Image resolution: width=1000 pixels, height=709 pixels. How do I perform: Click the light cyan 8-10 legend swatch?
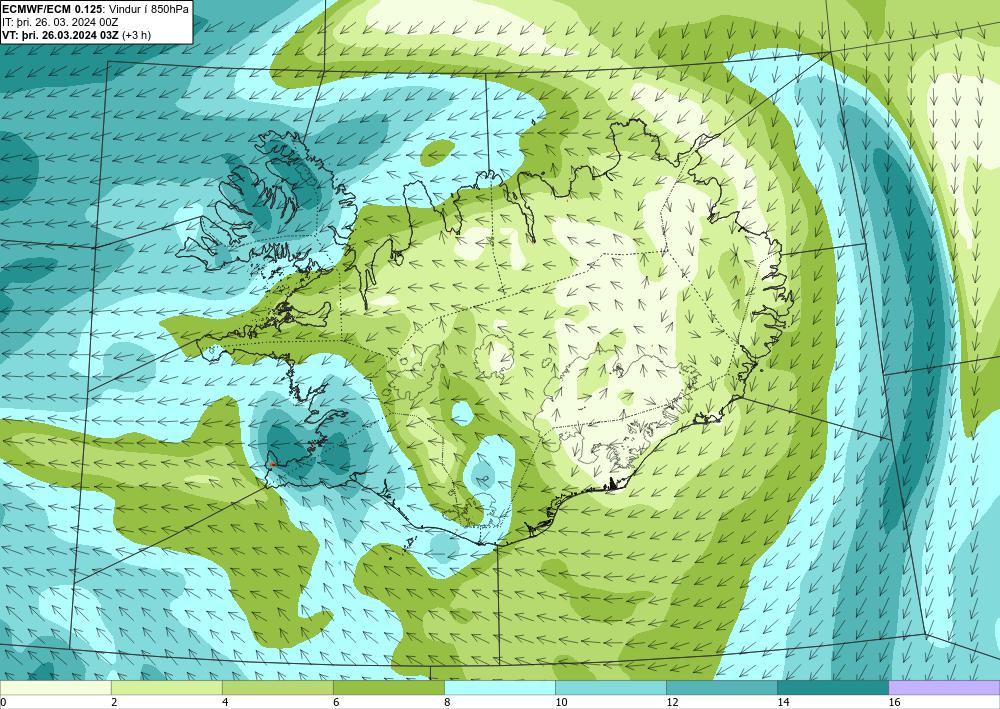pos(499,688)
